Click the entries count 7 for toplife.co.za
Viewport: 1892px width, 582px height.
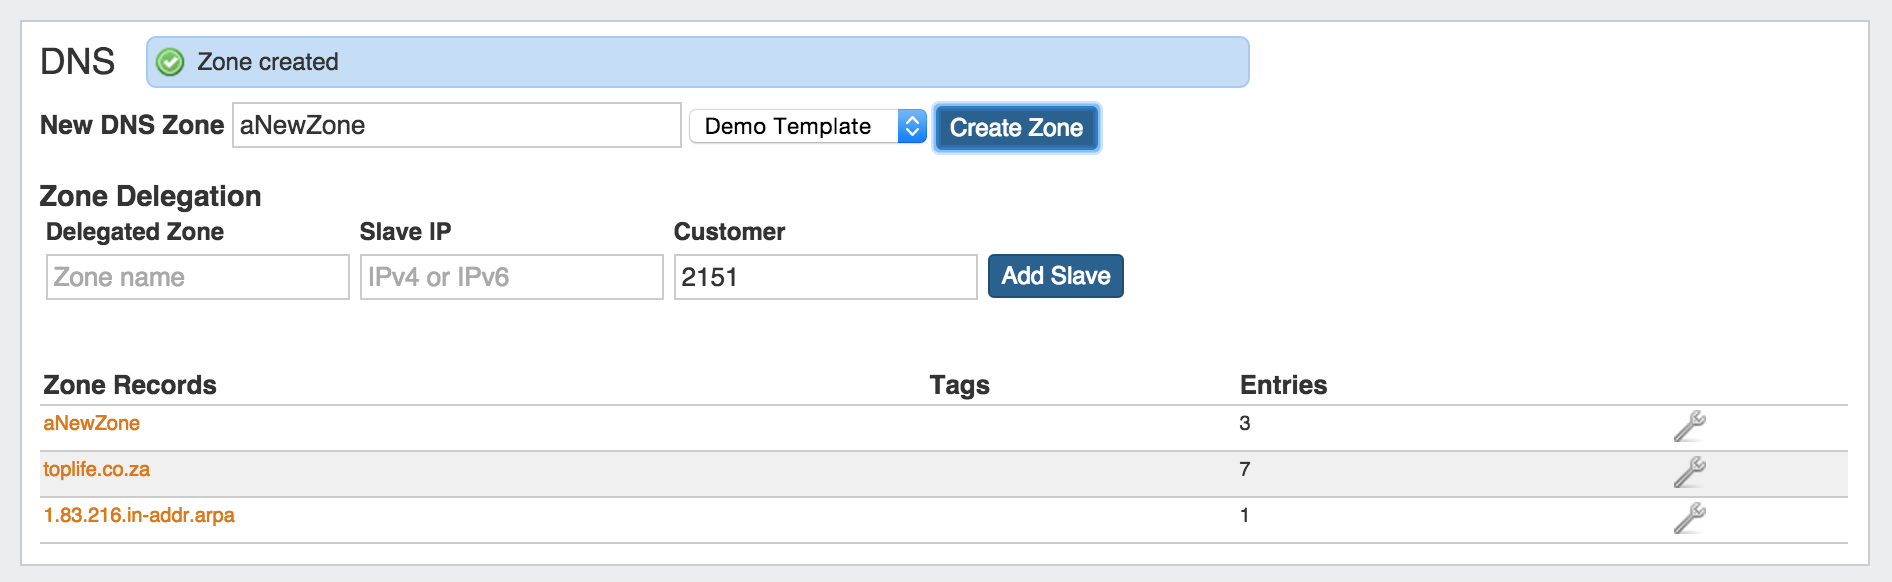pyautogui.click(x=1245, y=469)
